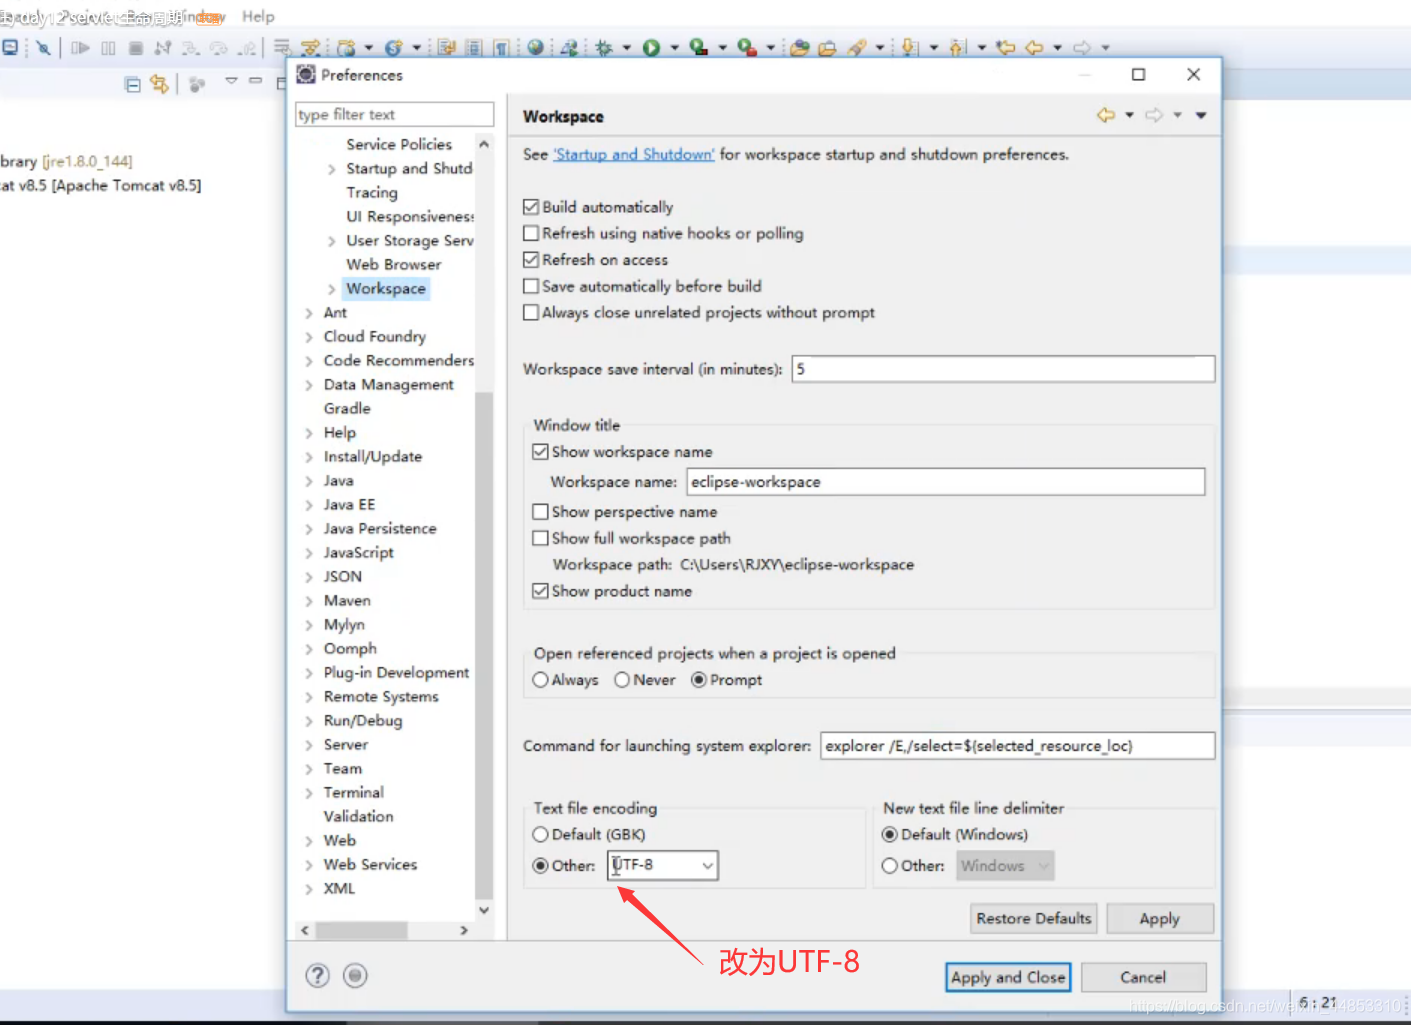Expand the Run/Debug preferences node
Screen dimensions: 1411x1025
click(x=309, y=721)
